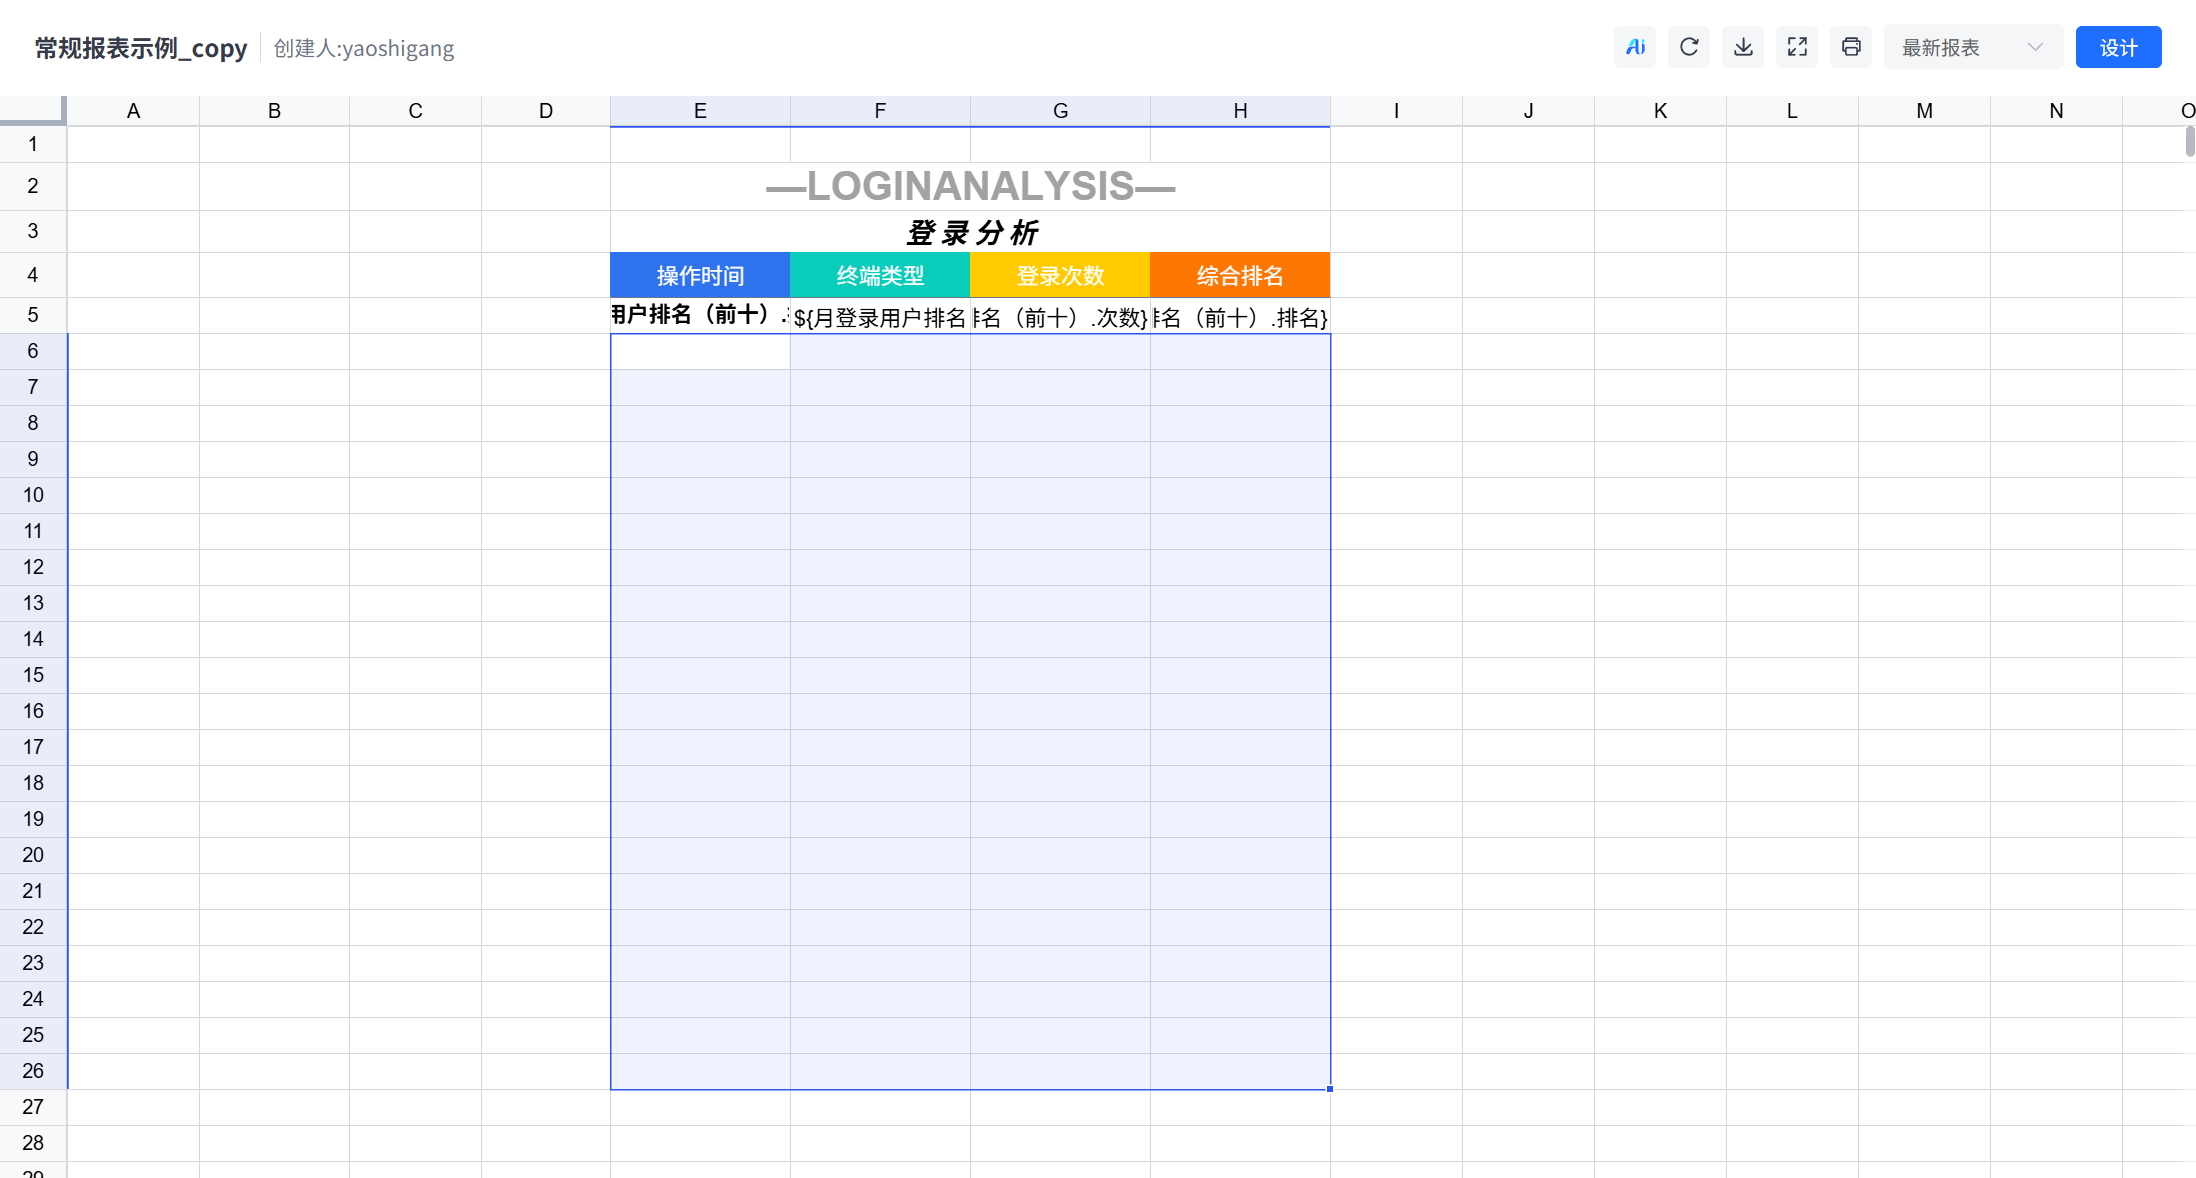Viewport: 2196px width, 1178px height.
Task: Open the 最新报表 dropdown
Action: pyautogui.click(x=1972, y=47)
